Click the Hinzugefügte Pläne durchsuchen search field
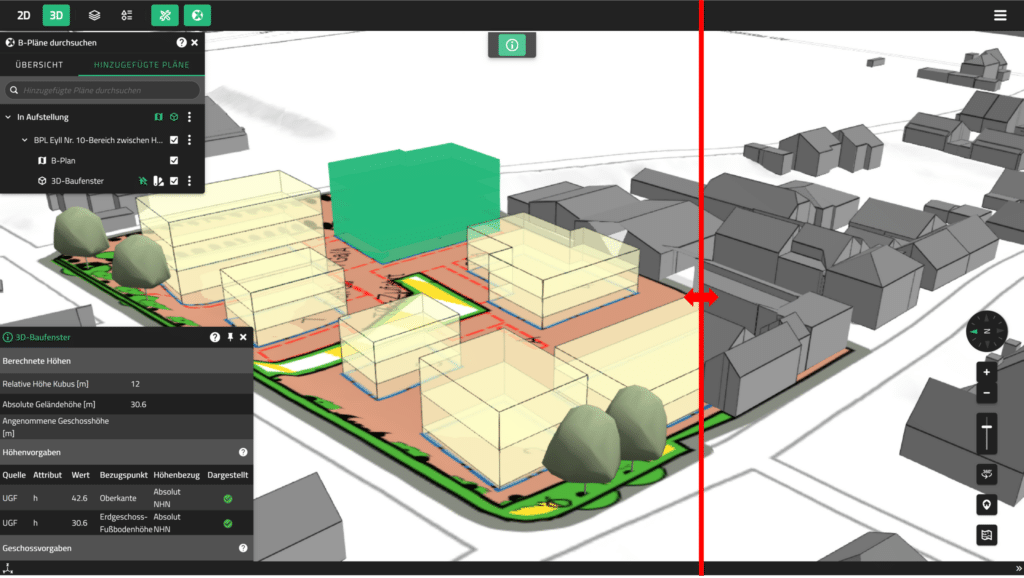The width and height of the screenshot is (1024, 578). (103, 90)
